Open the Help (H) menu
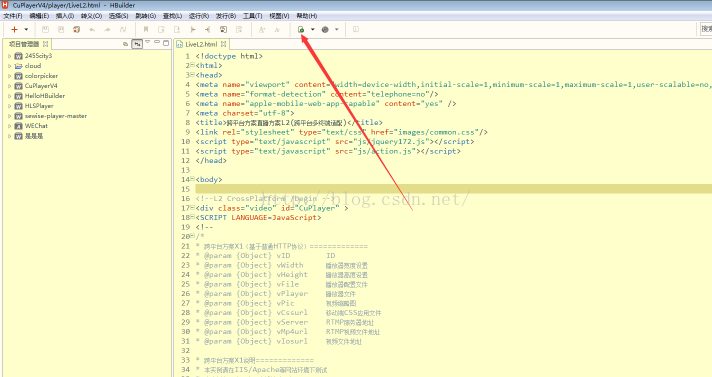 [x=307, y=16]
